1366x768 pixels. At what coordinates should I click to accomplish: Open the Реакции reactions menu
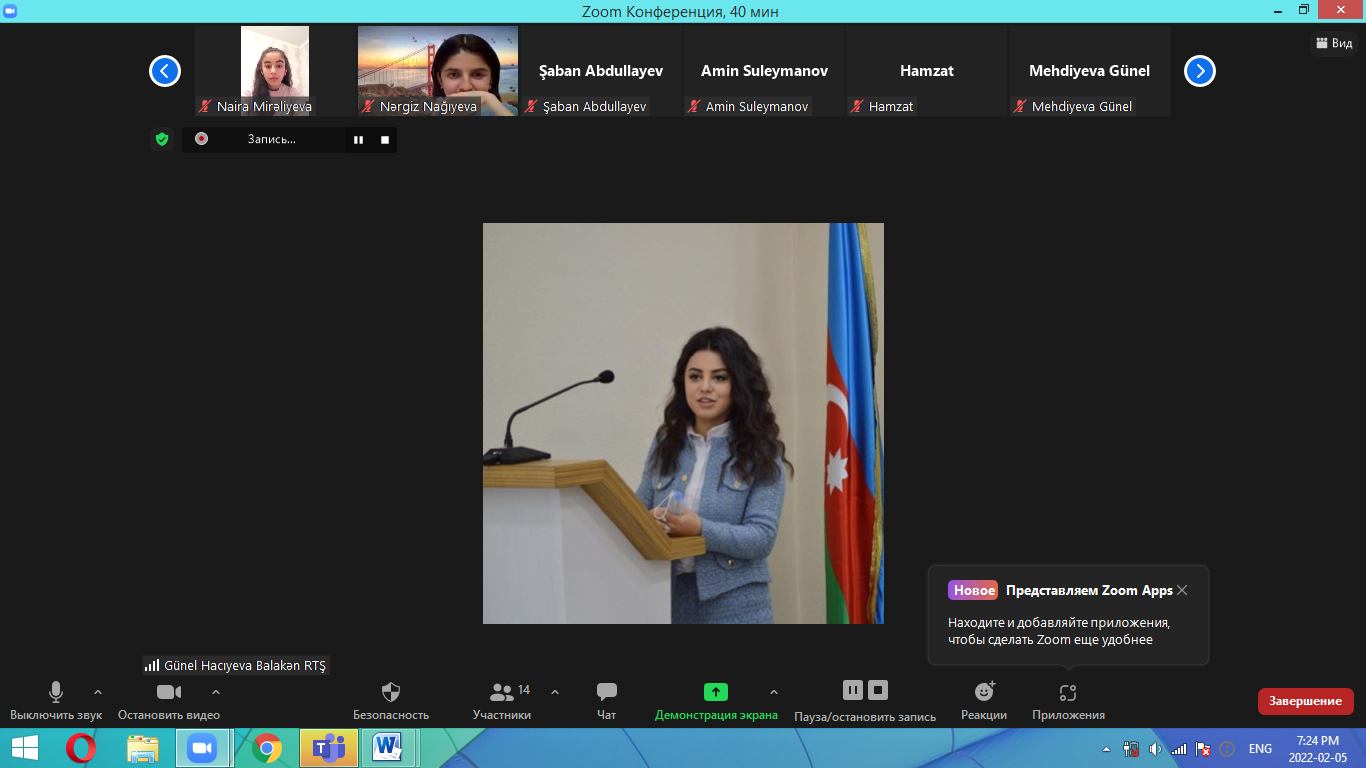click(x=984, y=693)
